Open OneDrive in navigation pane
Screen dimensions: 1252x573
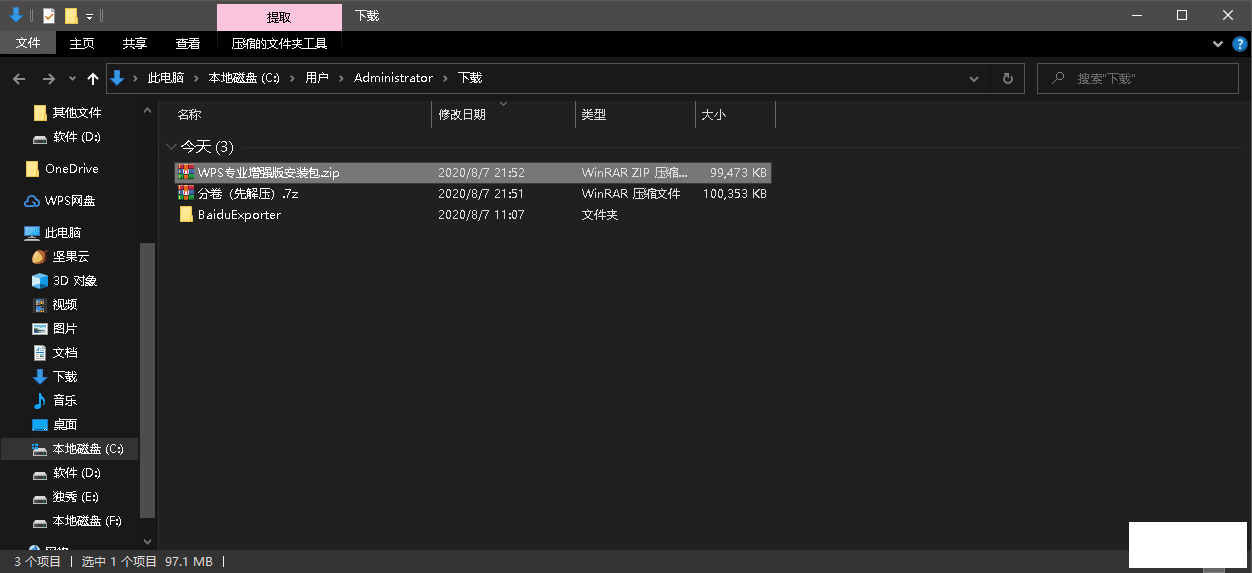pyautogui.click(x=71, y=169)
